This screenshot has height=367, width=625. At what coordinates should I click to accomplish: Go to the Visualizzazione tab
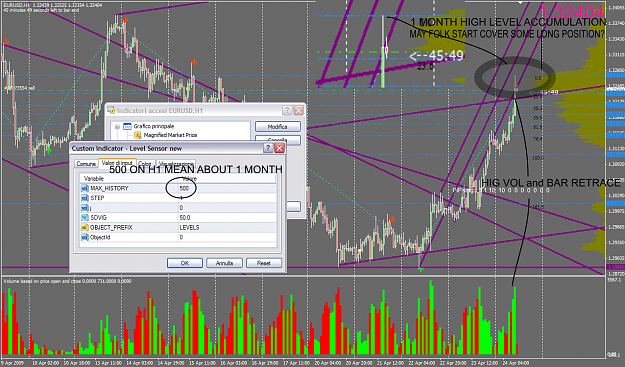(x=176, y=164)
